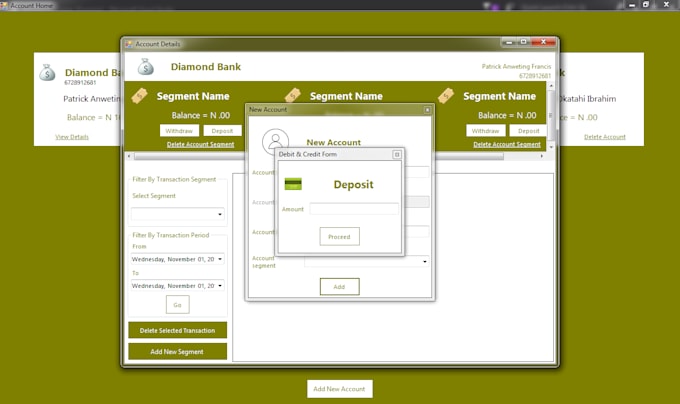Click Withdraw on the third segment
680x404 pixels.
(x=486, y=131)
